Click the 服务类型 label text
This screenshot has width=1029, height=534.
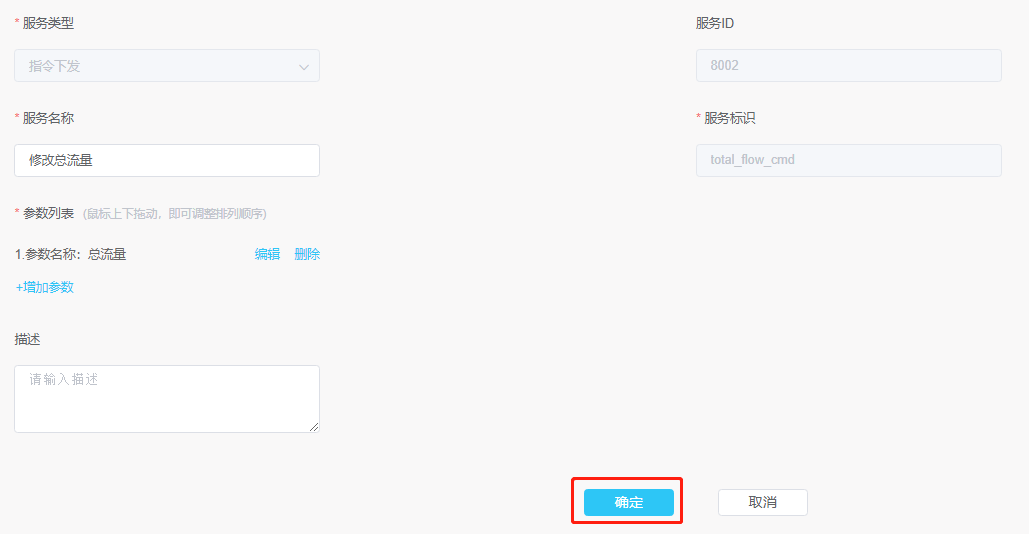[48, 24]
